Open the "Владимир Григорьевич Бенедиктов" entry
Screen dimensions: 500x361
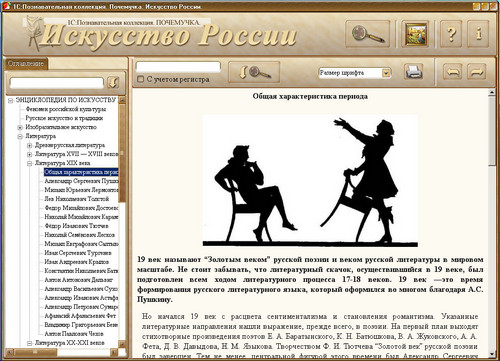[x=82, y=325]
